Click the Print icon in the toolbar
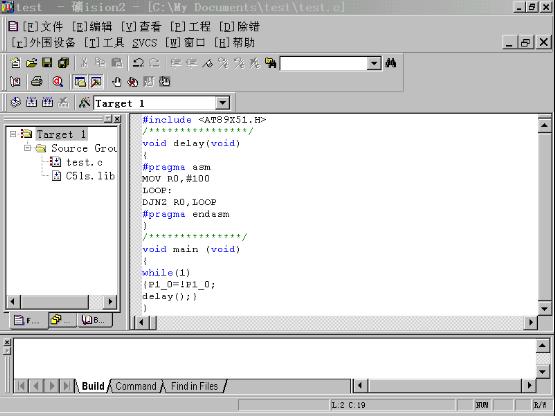 pyautogui.click(x=36, y=82)
